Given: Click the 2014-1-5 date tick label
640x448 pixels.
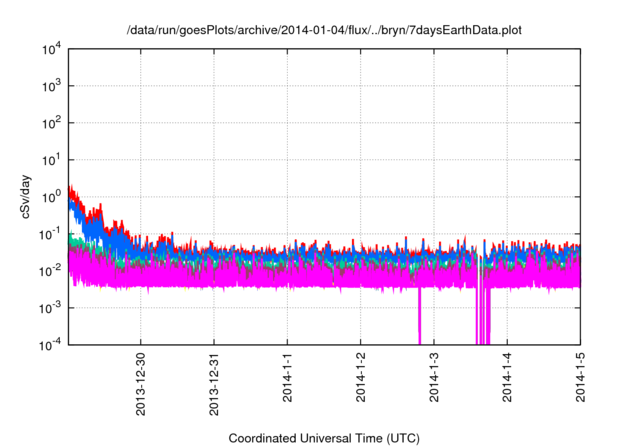Looking at the screenshot, I should click(580, 377).
